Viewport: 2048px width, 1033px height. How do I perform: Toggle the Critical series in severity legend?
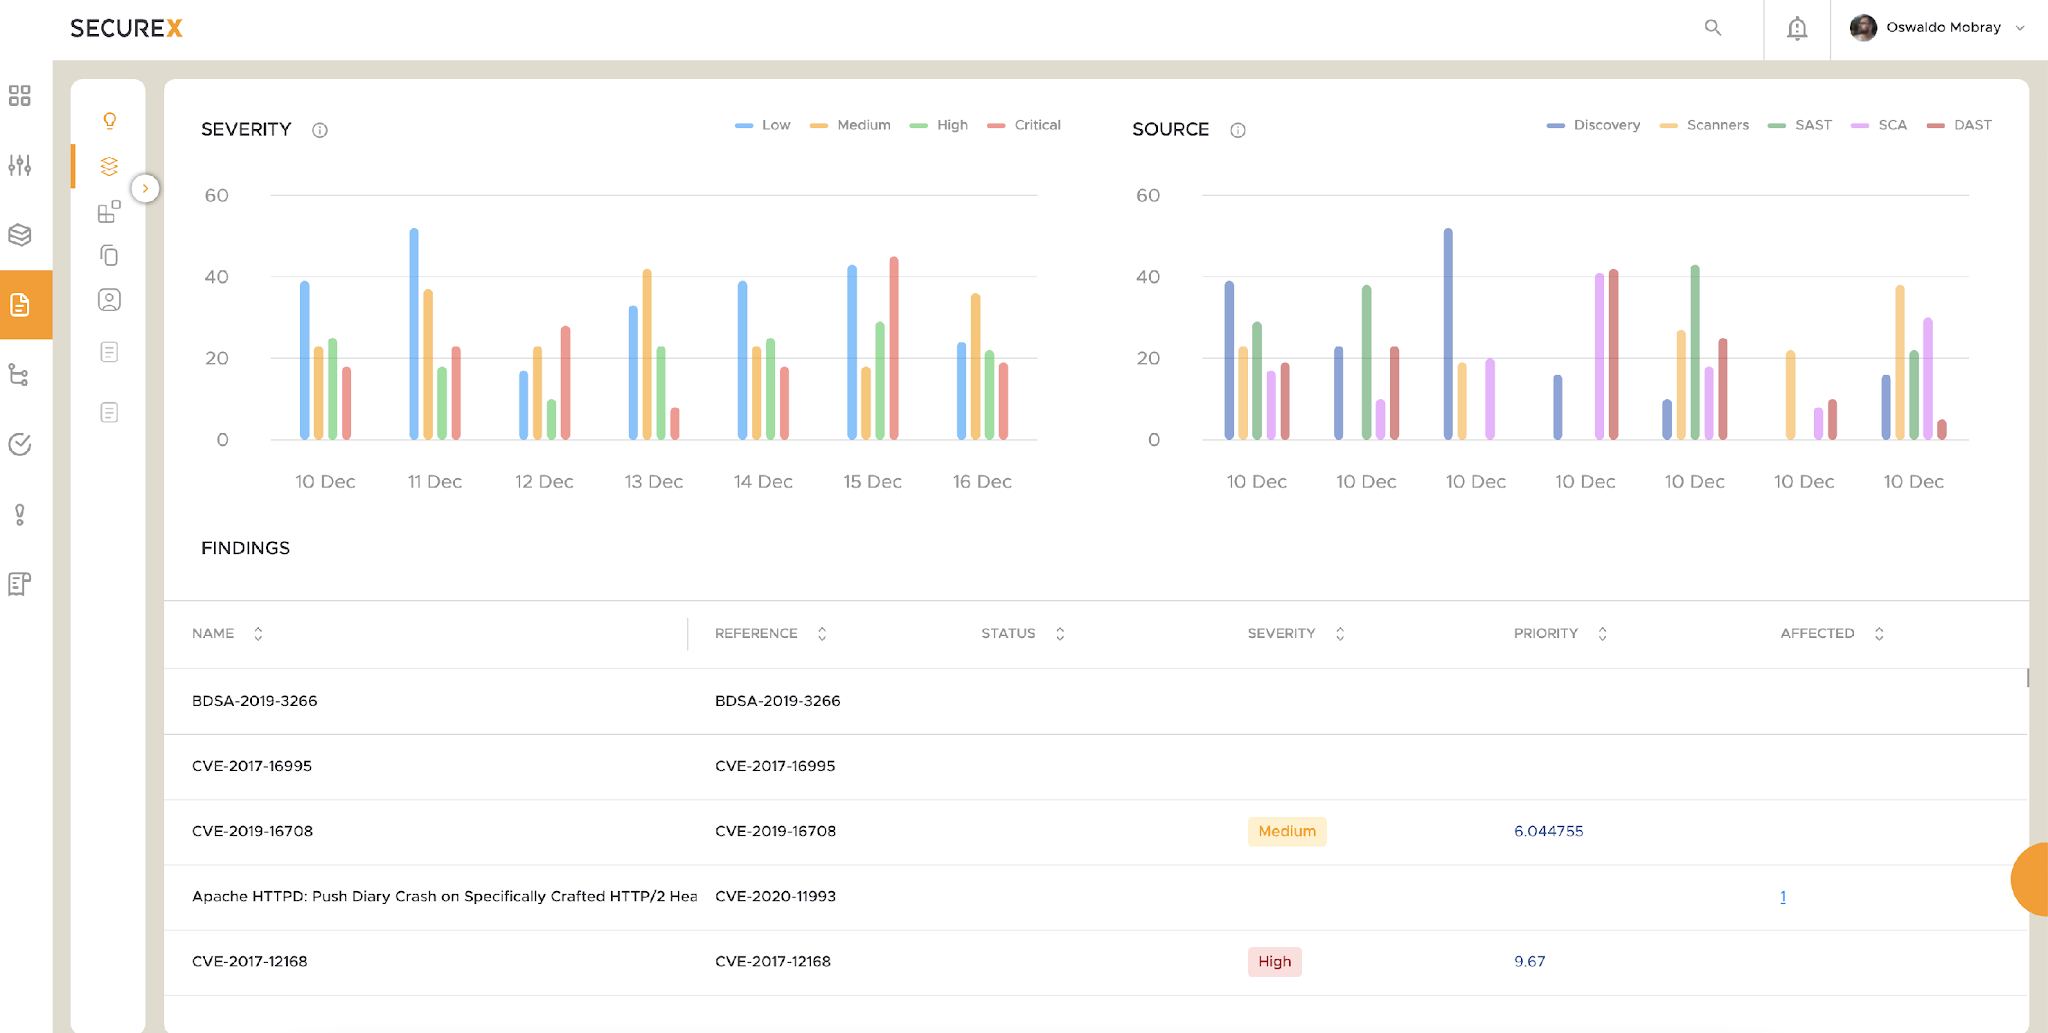pos(1024,125)
